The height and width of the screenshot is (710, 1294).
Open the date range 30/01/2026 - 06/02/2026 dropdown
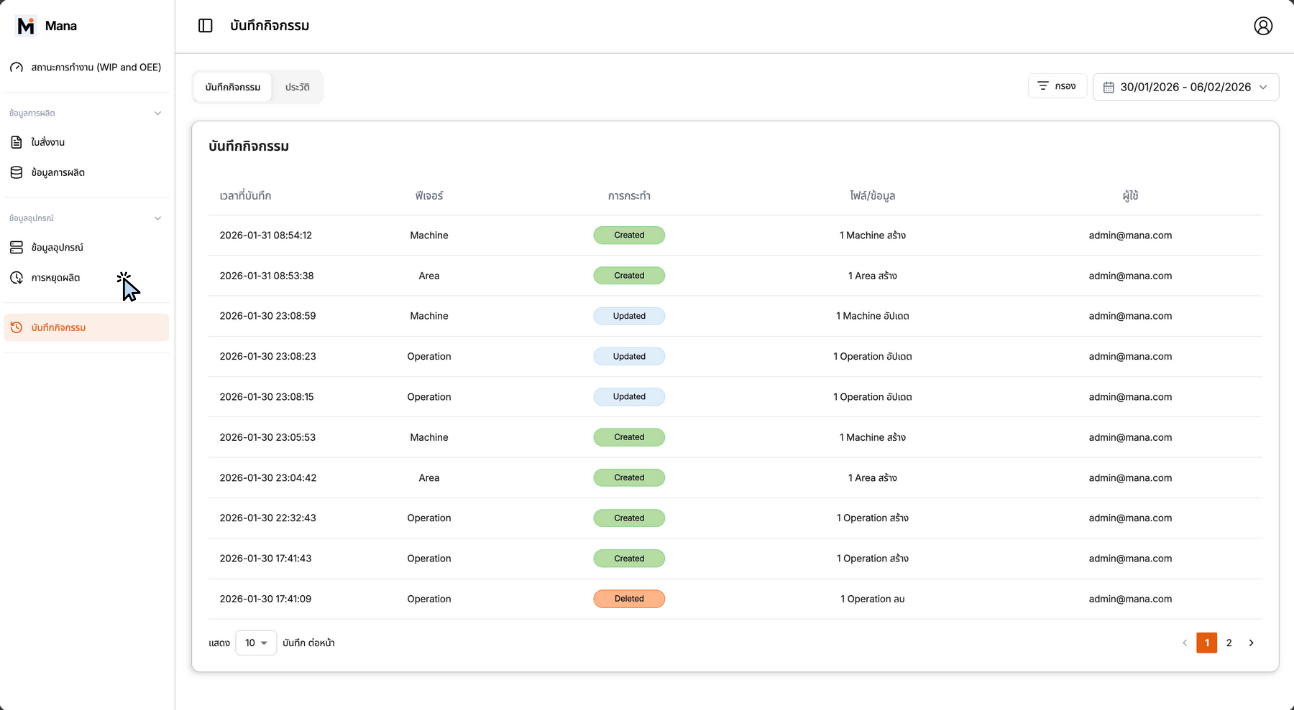1186,87
